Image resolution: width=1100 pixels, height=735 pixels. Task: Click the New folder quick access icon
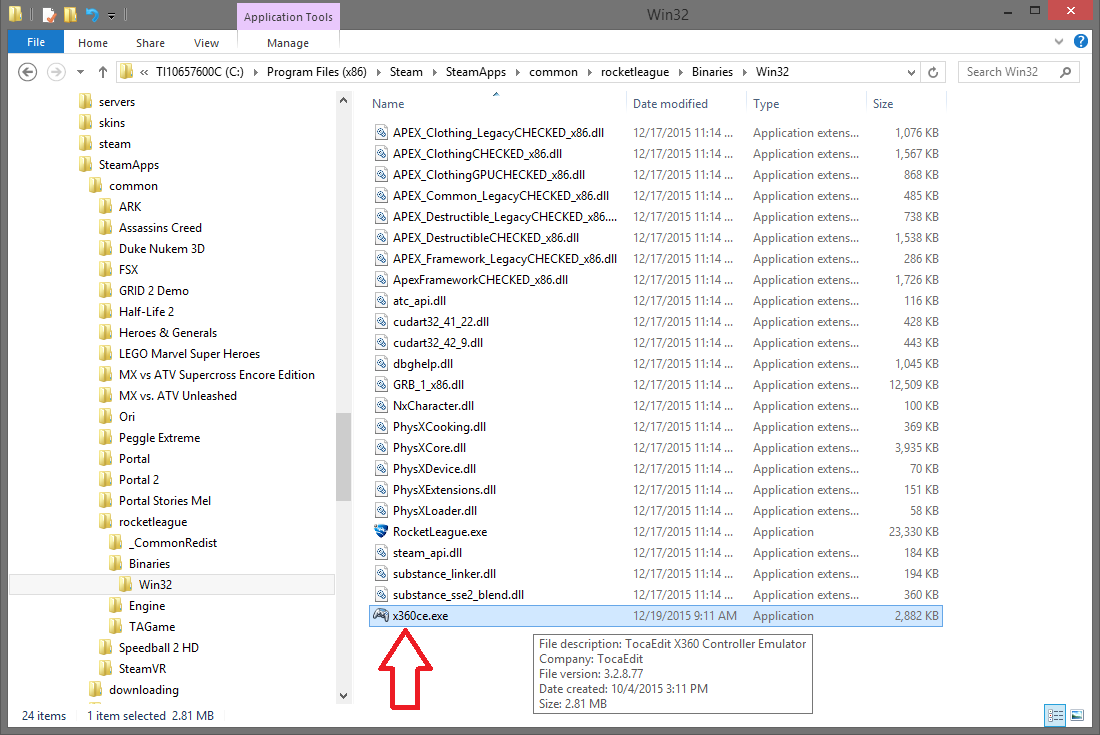[70, 14]
